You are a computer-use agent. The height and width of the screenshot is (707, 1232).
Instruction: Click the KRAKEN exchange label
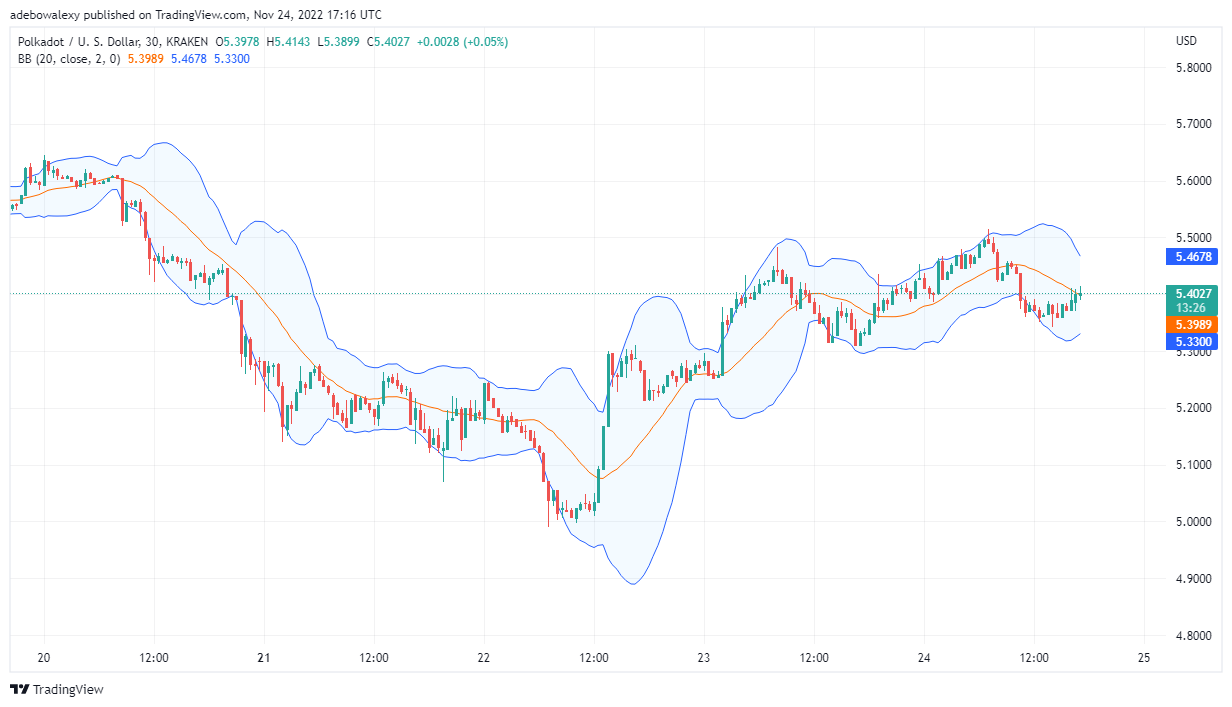[188, 44]
